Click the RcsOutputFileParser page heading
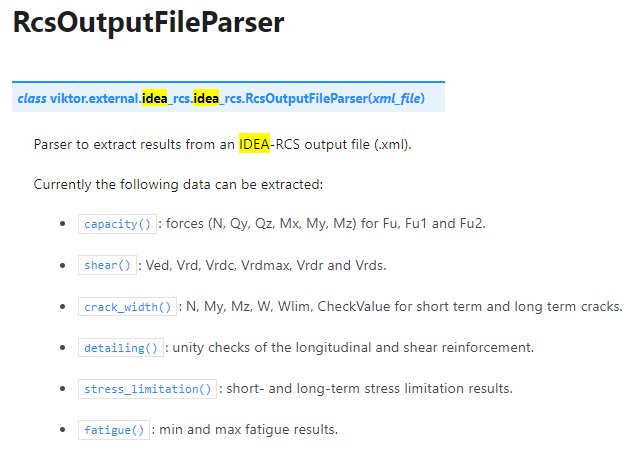This screenshot has height=450, width=630. (x=149, y=22)
